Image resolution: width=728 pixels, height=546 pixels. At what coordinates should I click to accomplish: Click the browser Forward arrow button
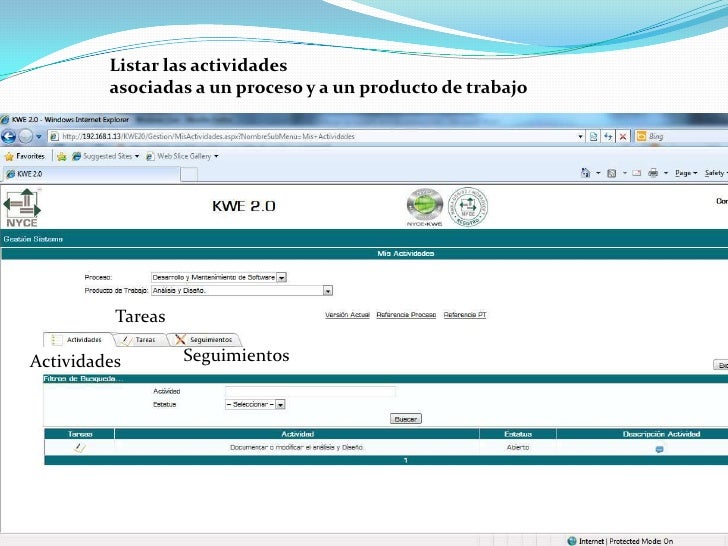click(x=26, y=136)
